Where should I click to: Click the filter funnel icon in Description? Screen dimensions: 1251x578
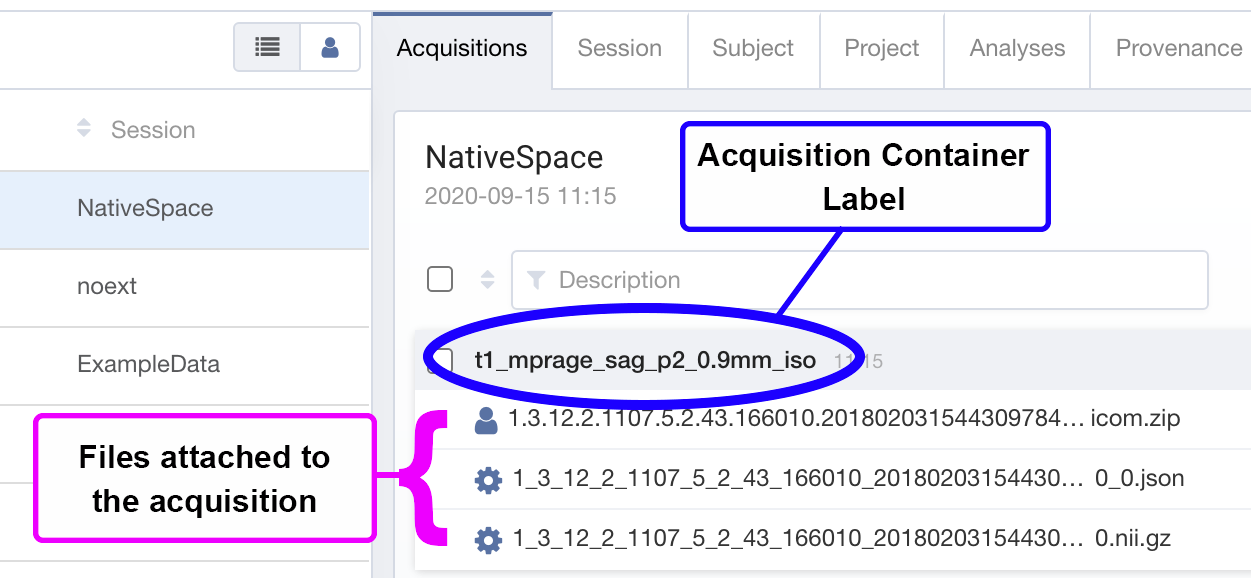536,280
